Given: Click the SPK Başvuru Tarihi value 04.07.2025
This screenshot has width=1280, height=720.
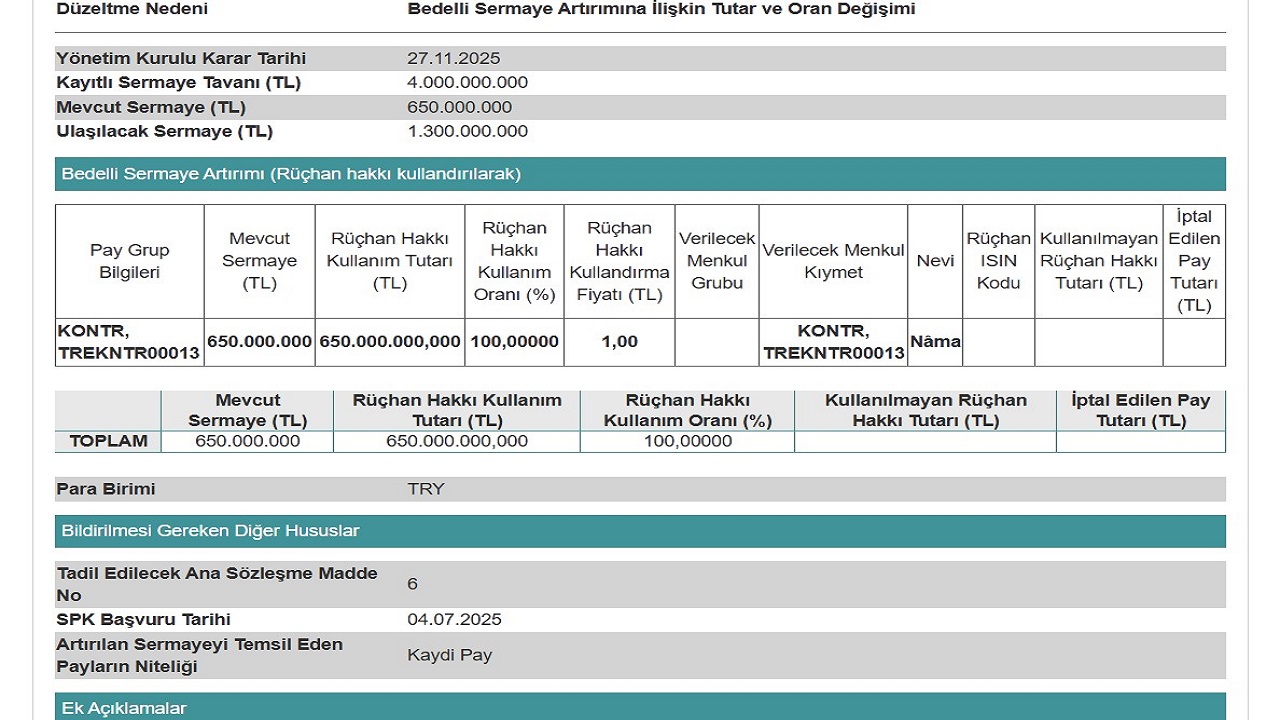Looking at the screenshot, I should click(x=454, y=619).
